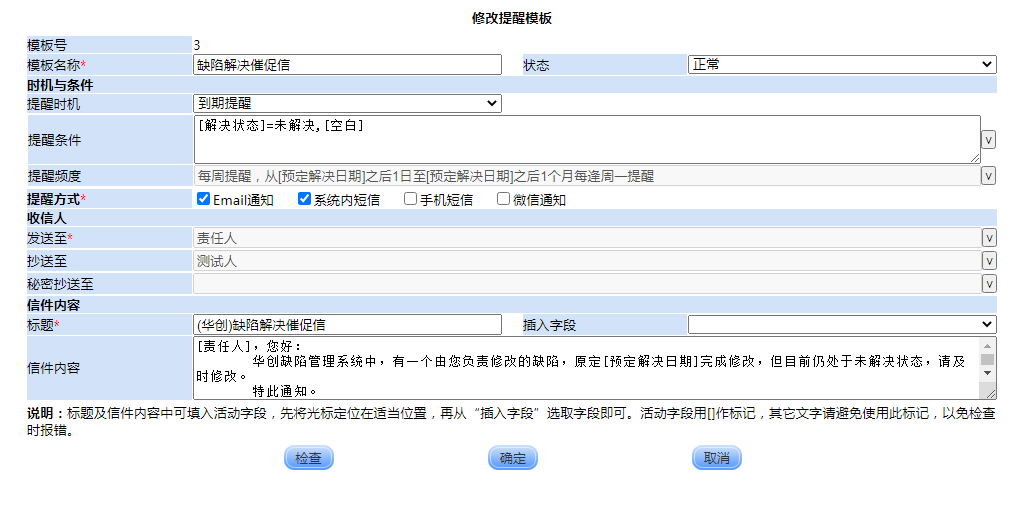Click the 取消 button
The image size is (1024, 515).
pos(716,458)
